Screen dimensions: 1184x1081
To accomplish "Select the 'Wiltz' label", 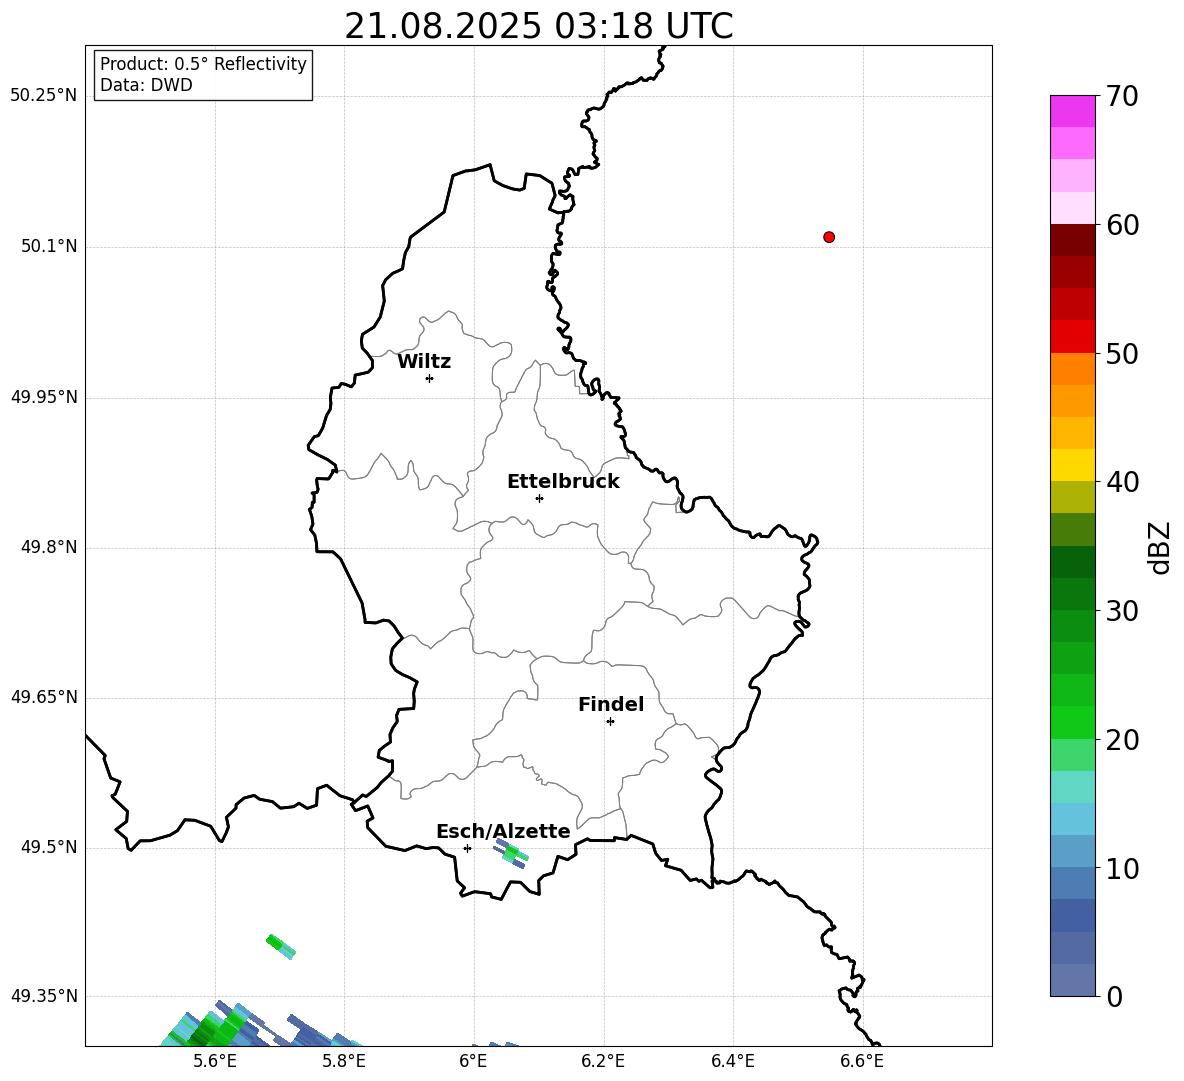I will [424, 362].
